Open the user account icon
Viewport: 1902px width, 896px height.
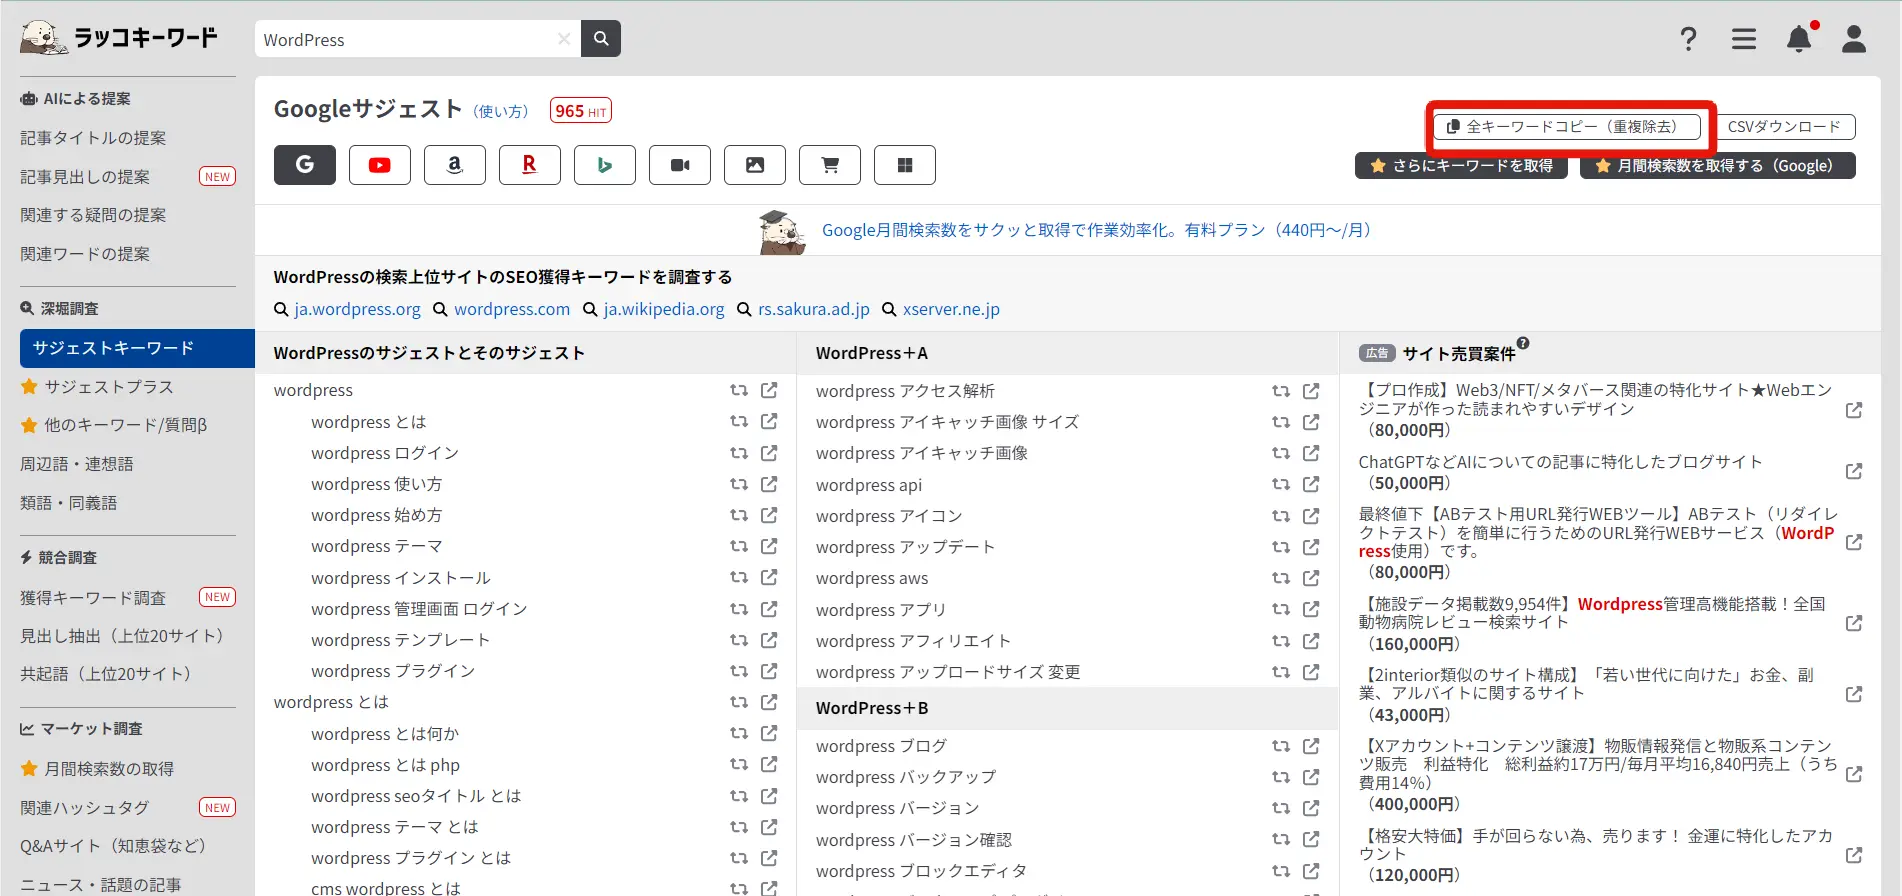[1854, 39]
